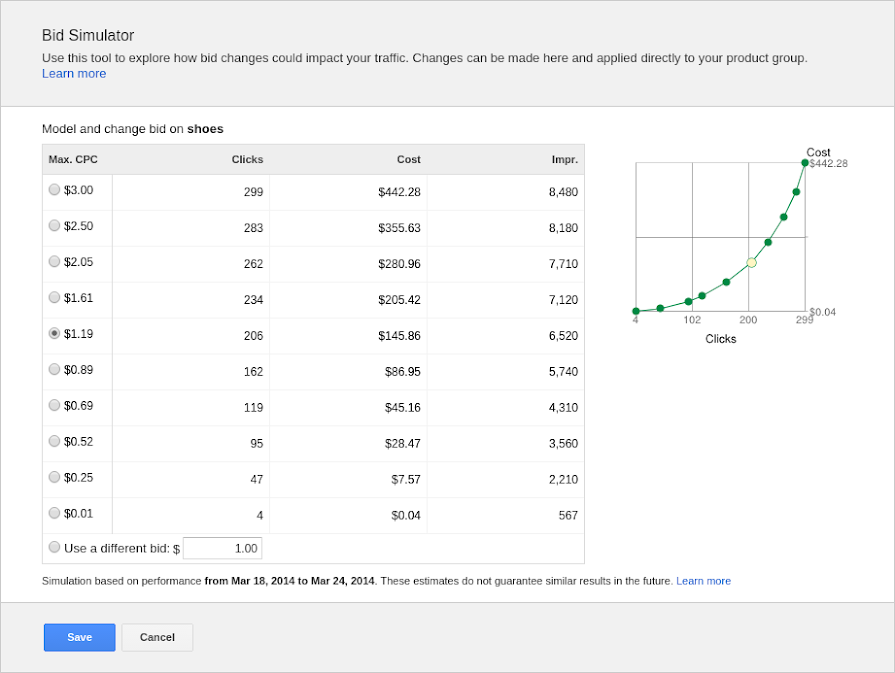Select the $0.25 bid level

tap(54, 477)
